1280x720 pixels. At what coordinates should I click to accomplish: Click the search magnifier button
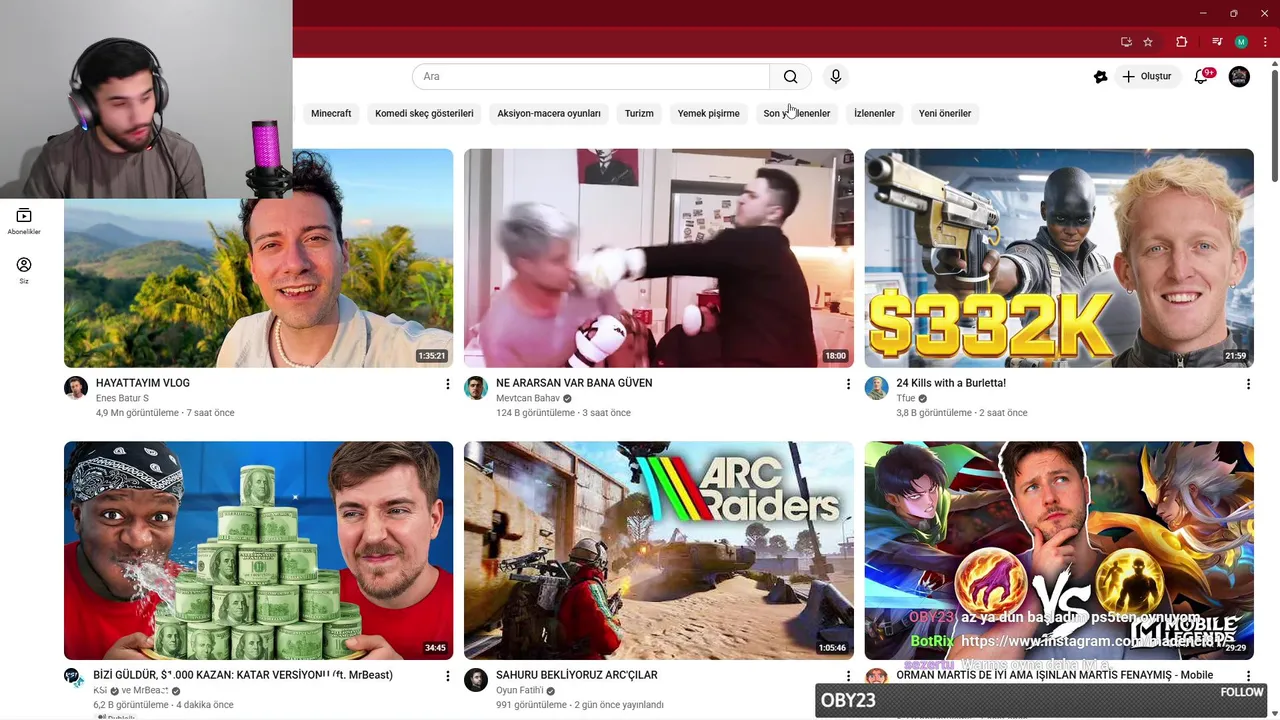[x=790, y=77]
